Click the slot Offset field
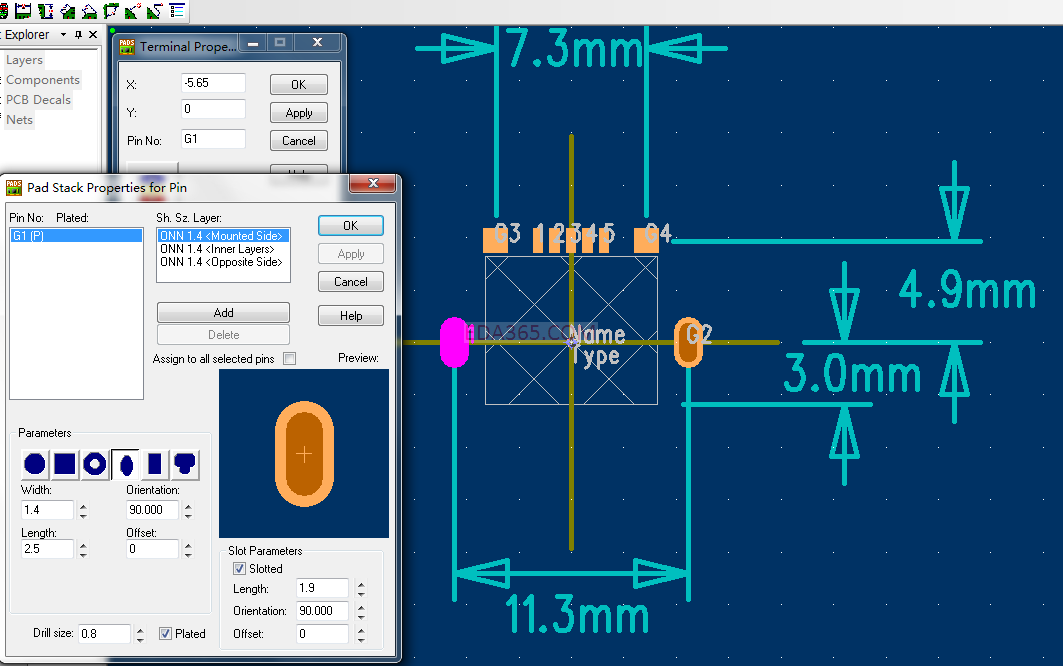Screen dimensions: 1063x666 click(x=323, y=633)
